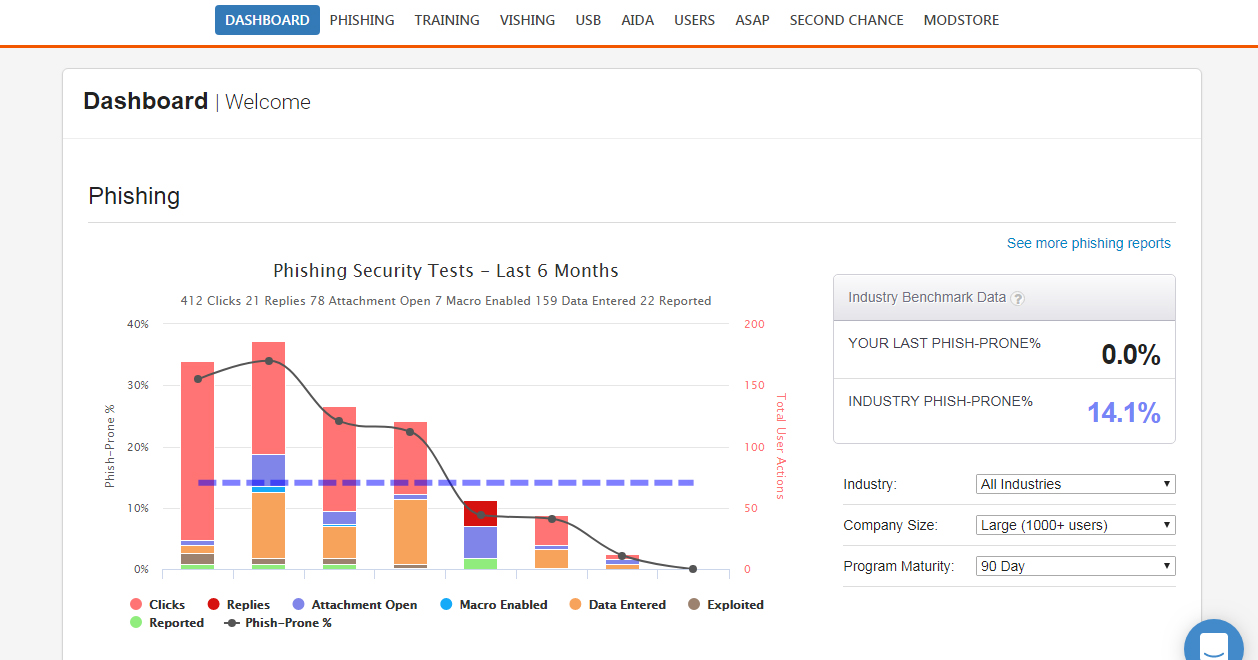Image resolution: width=1258 pixels, height=660 pixels.
Task: Toggle Clicks series in chart legend
Action: (158, 605)
